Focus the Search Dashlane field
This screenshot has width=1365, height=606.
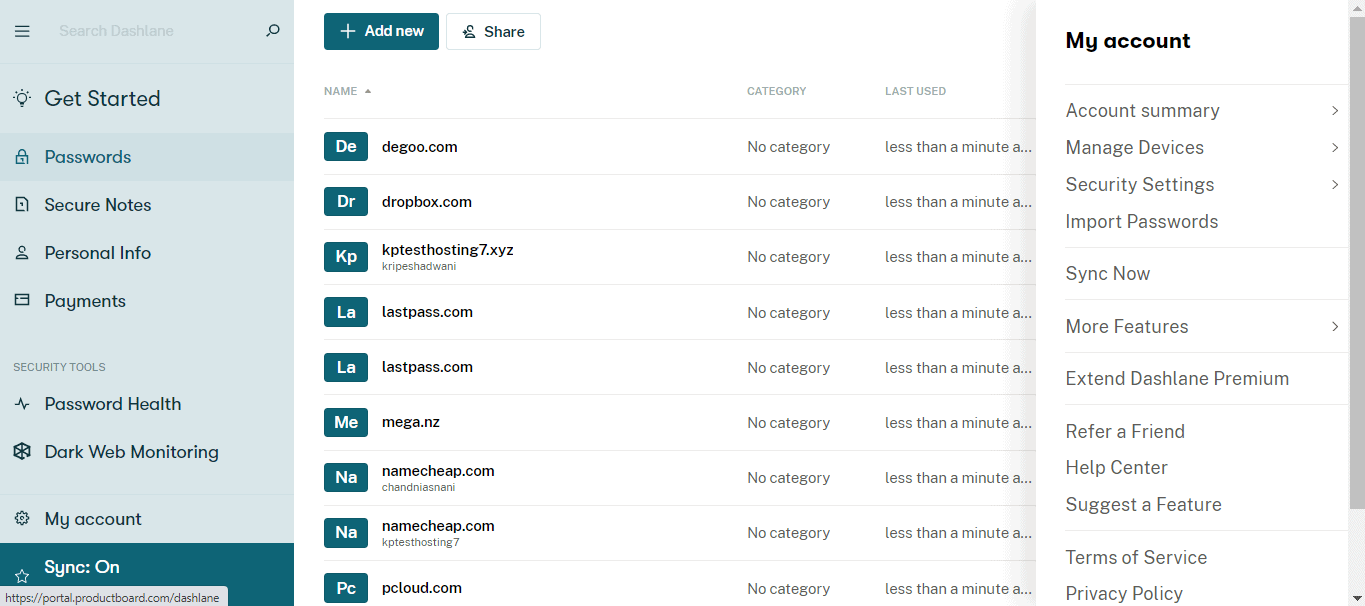pos(155,31)
